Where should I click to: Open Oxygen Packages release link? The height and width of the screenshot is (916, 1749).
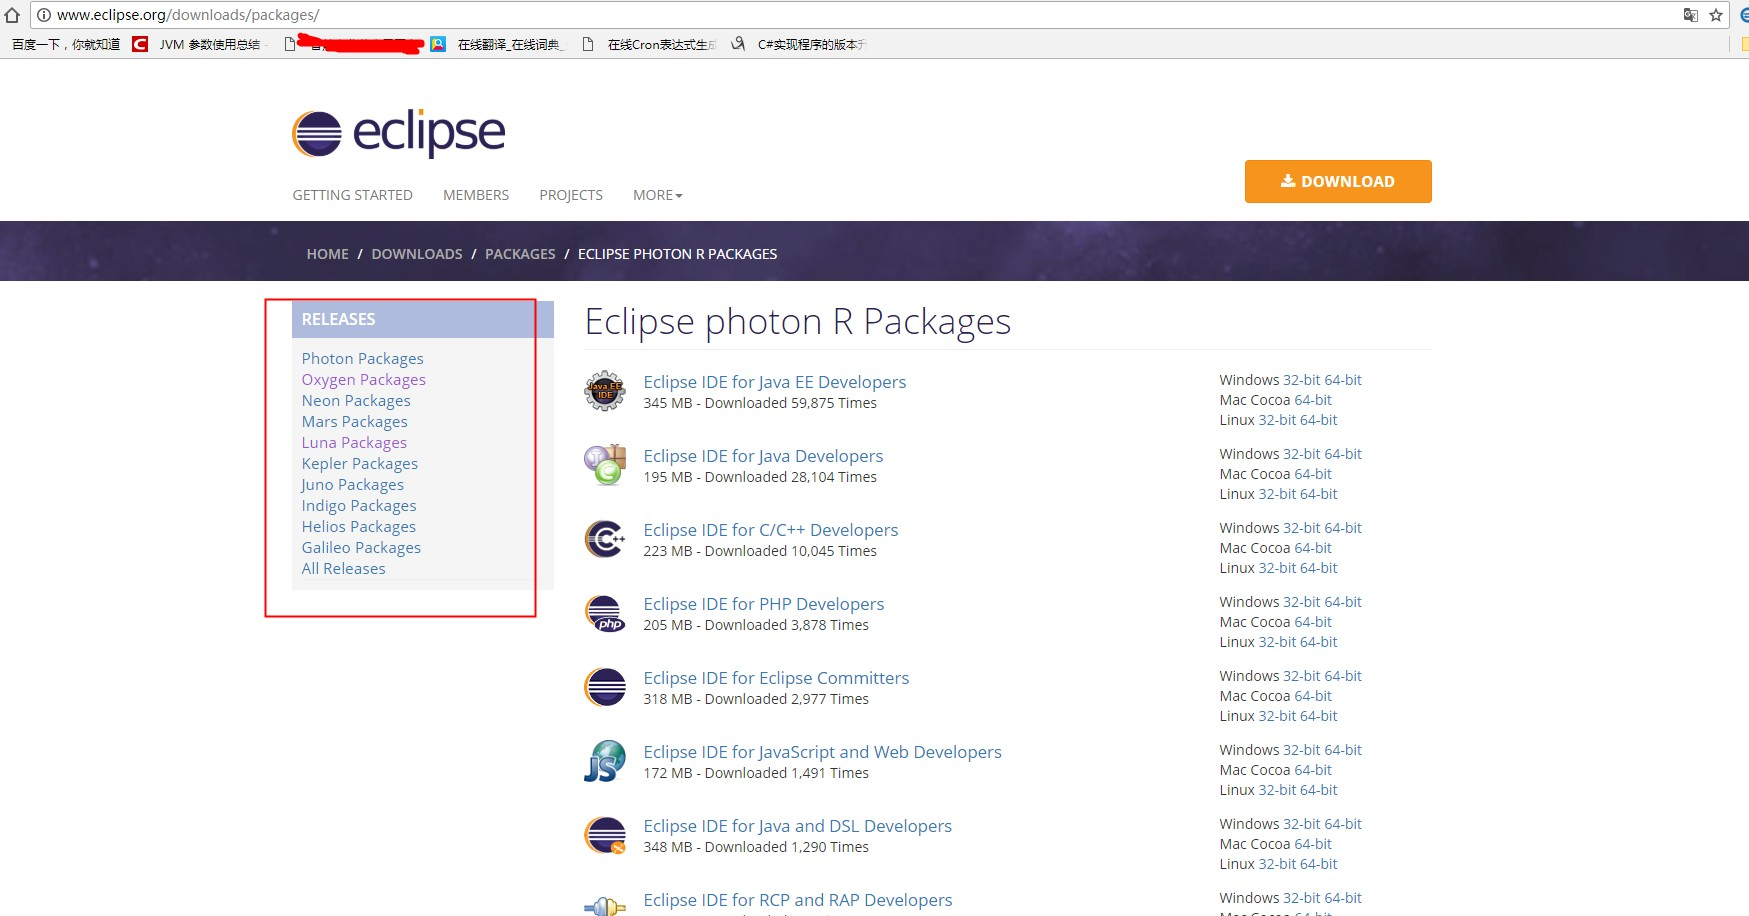click(x=364, y=379)
